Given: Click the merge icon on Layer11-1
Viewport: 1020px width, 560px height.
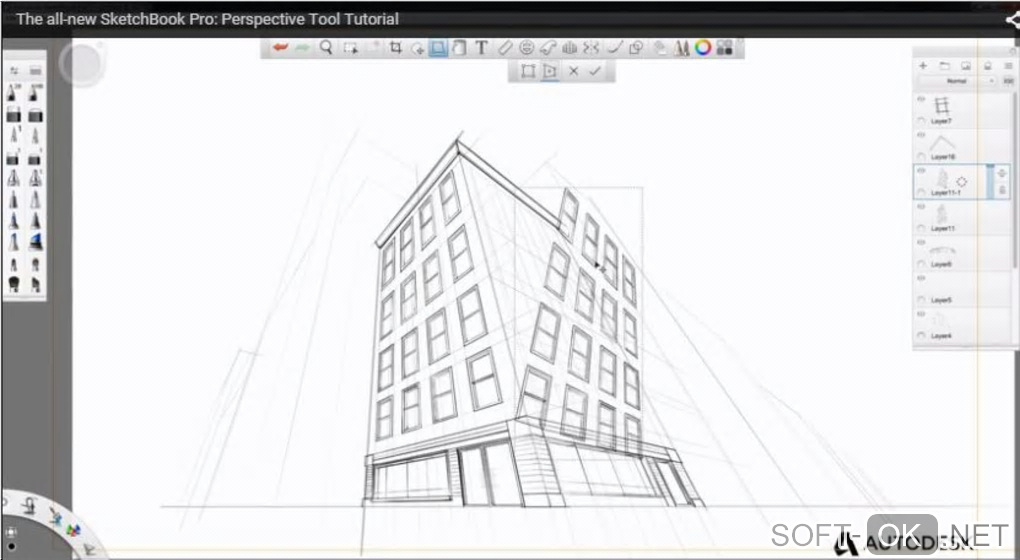Looking at the screenshot, I should coord(1002,173).
